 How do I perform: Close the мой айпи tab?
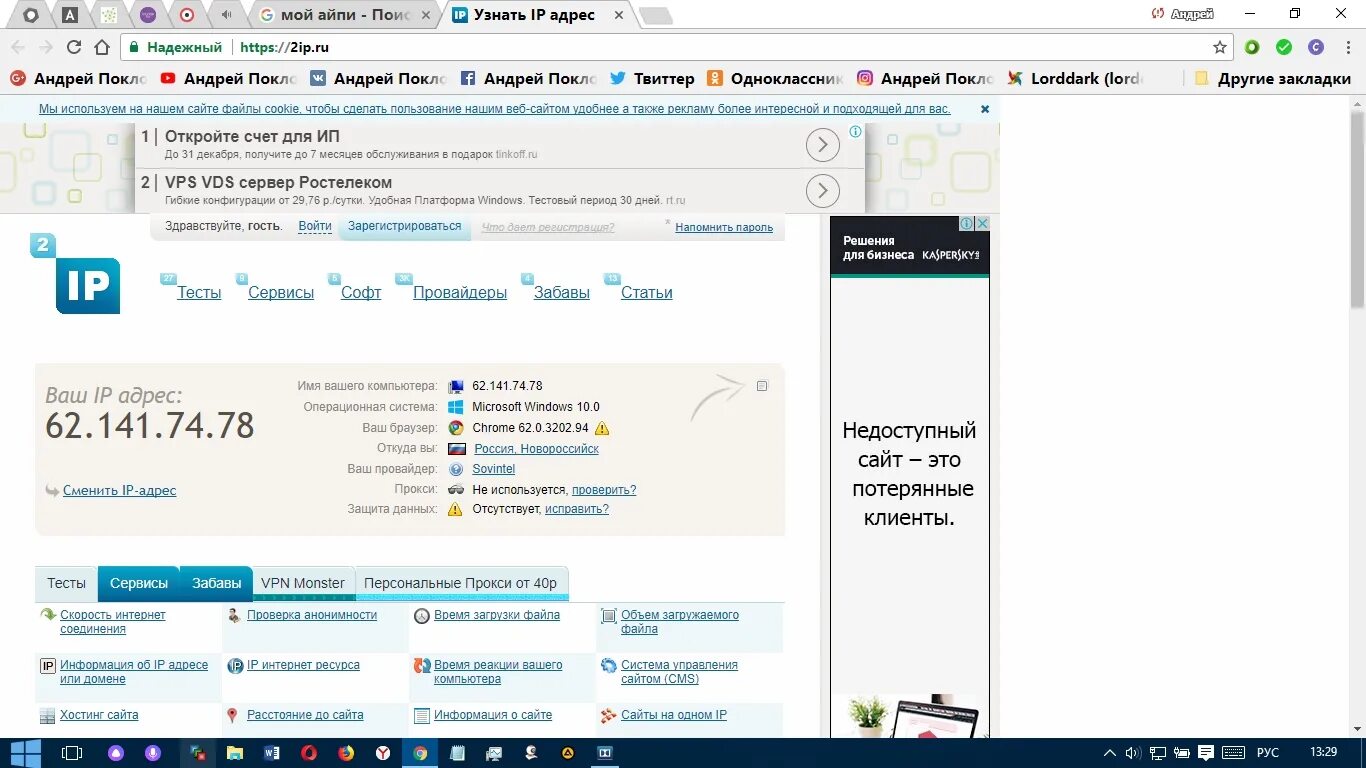pyautogui.click(x=426, y=15)
